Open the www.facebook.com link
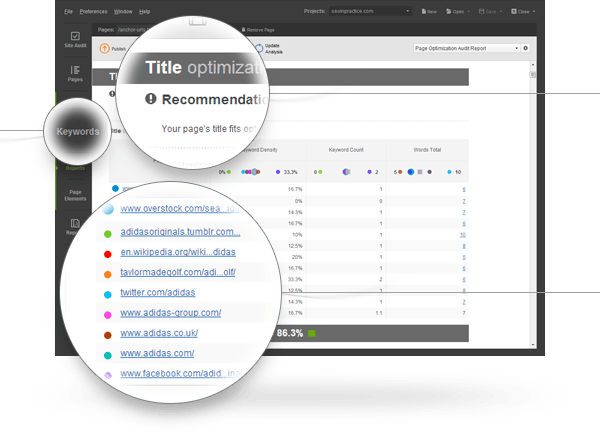Image resolution: width=600 pixels, height=439 pixels. point(181,374)
